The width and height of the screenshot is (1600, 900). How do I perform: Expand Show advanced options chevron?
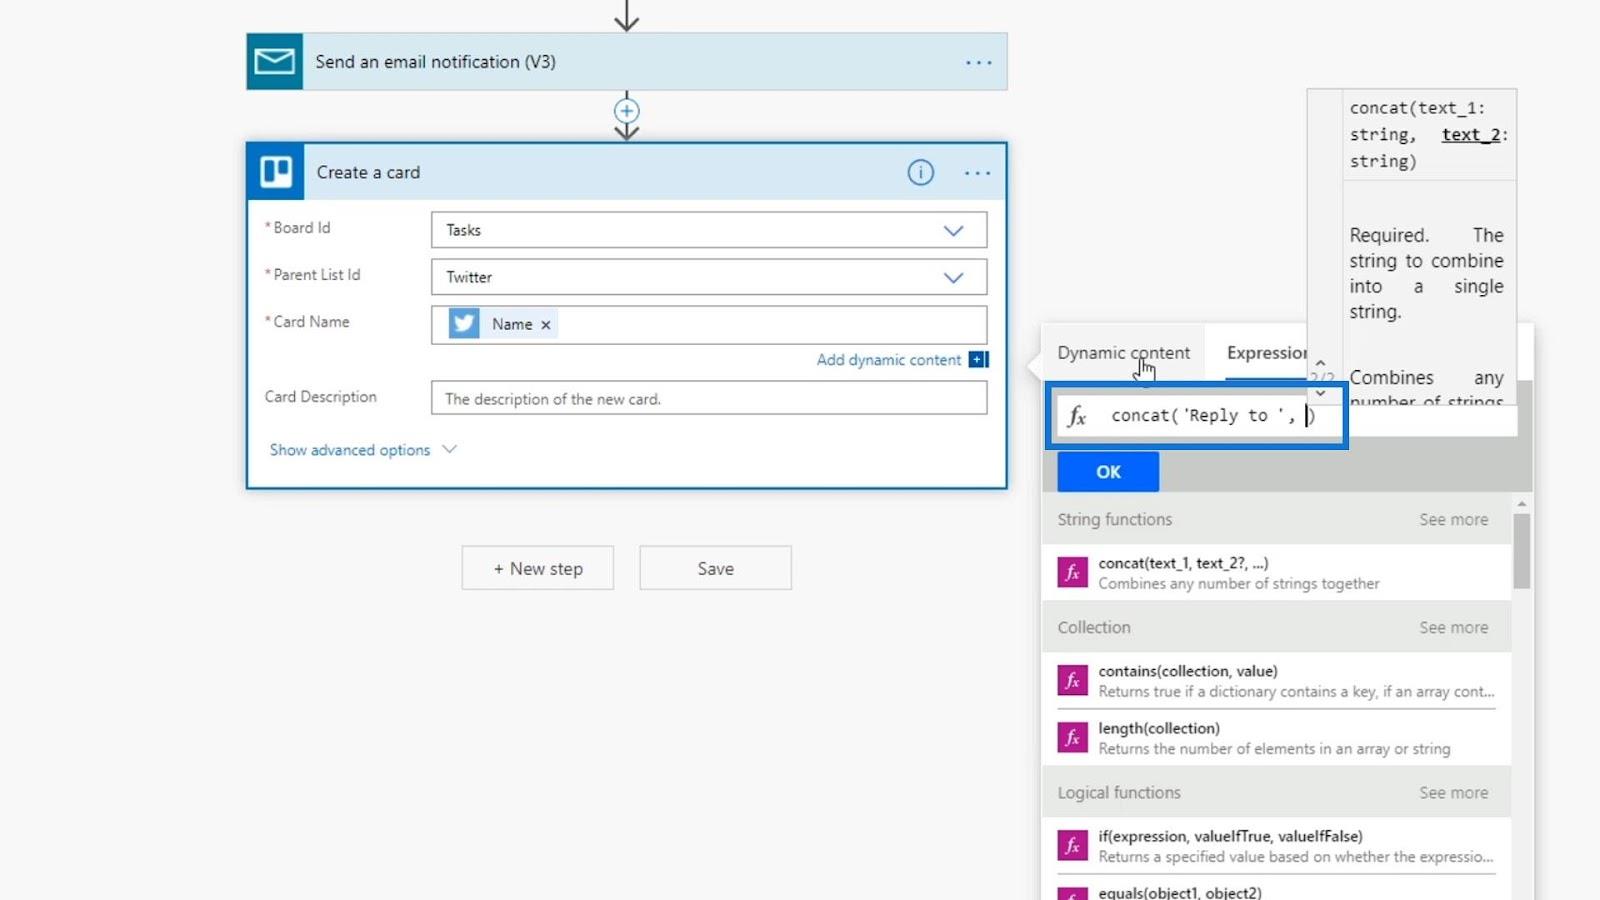[449, 449]
